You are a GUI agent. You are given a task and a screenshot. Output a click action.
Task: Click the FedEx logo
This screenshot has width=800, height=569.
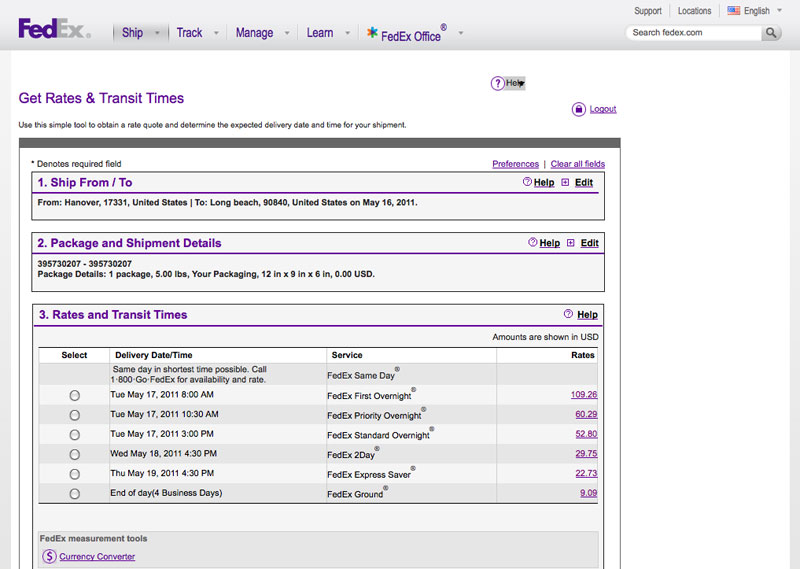tap(55, 29)
